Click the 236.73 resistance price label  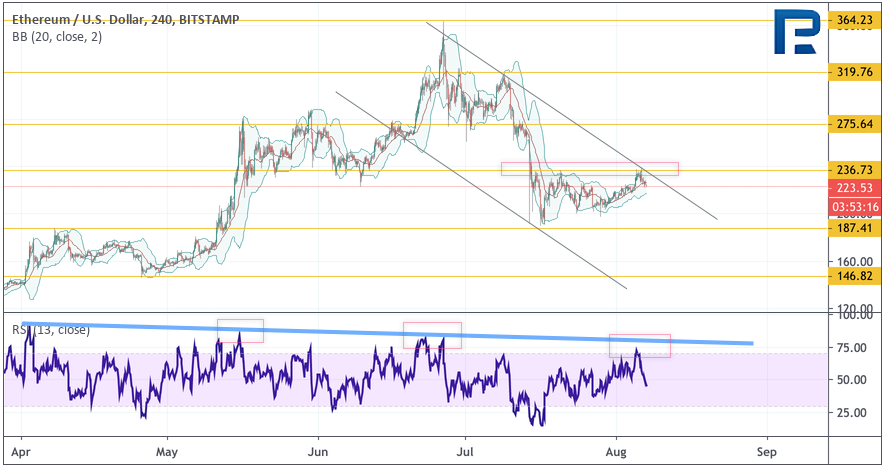tap(853, 171)
